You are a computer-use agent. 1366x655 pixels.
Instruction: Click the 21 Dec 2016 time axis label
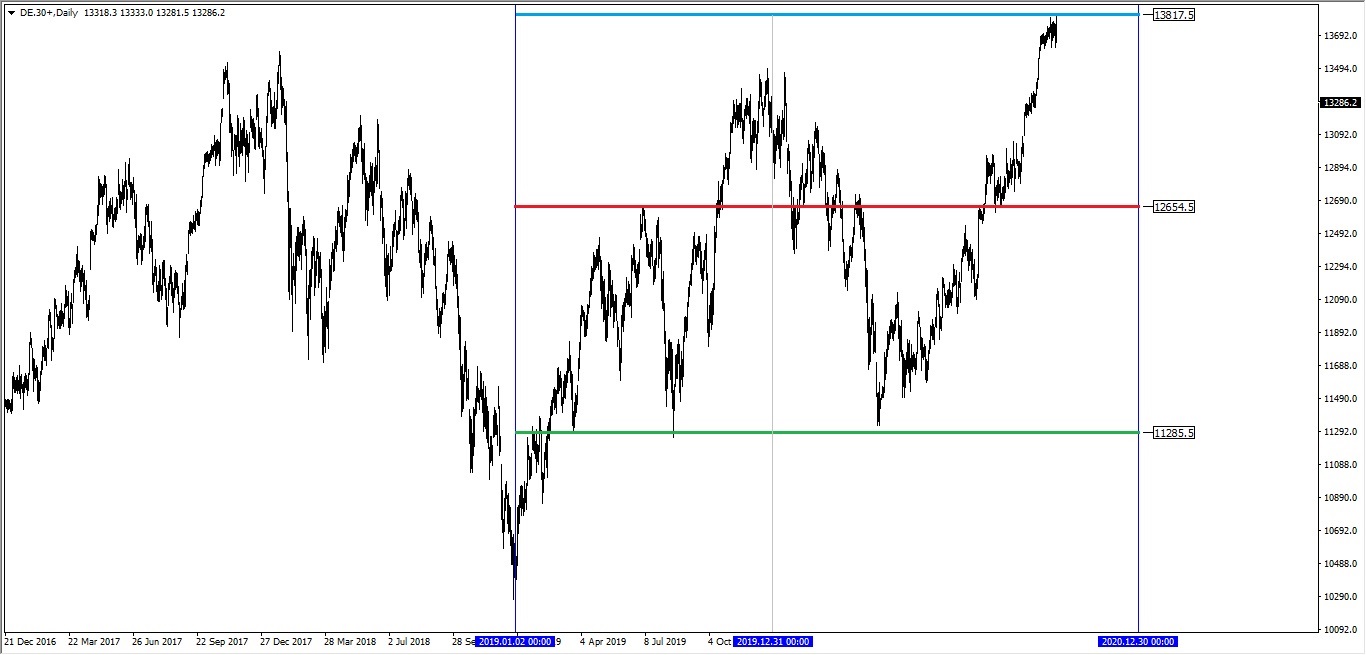[32, 642]
